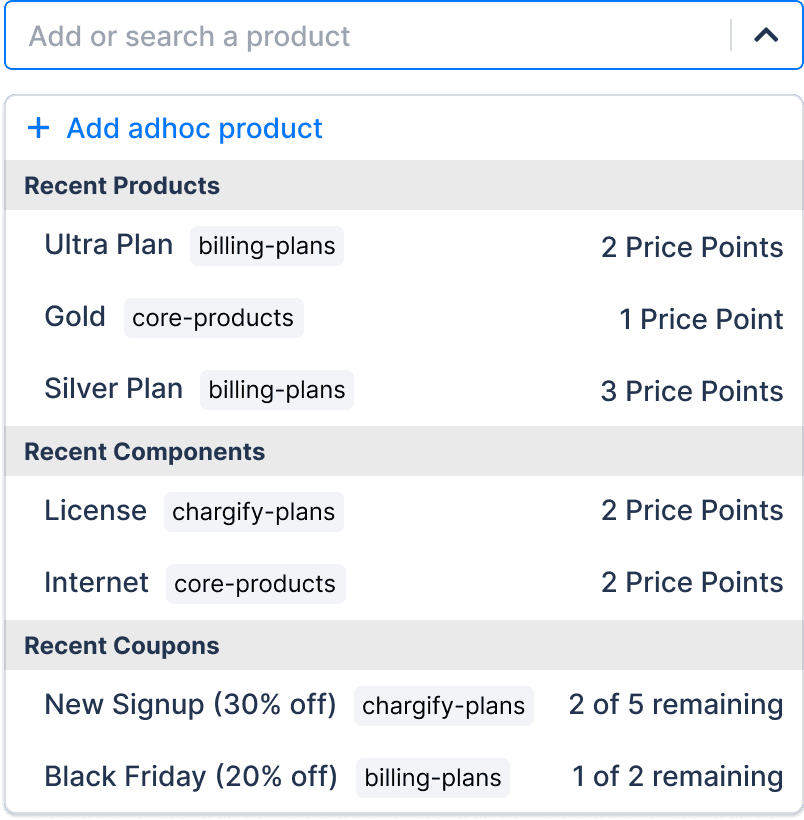Click the Add adhoc product link
804x820 pixels.
coord(194,128)
